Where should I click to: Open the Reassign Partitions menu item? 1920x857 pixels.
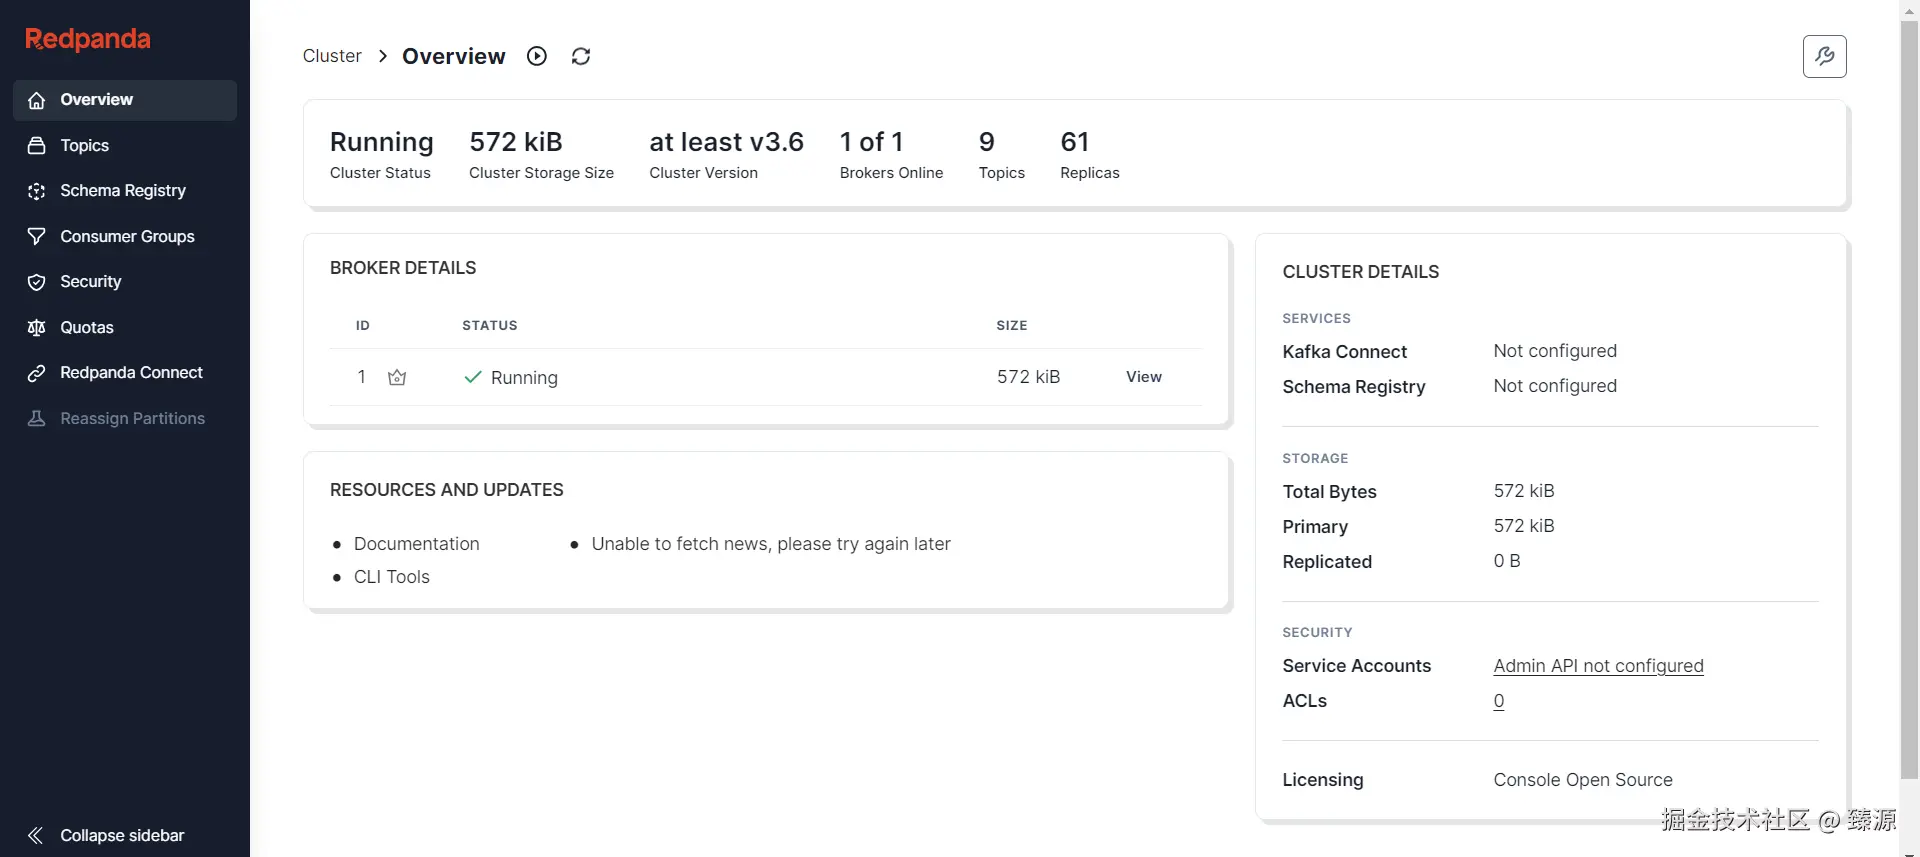coord(132,418)
